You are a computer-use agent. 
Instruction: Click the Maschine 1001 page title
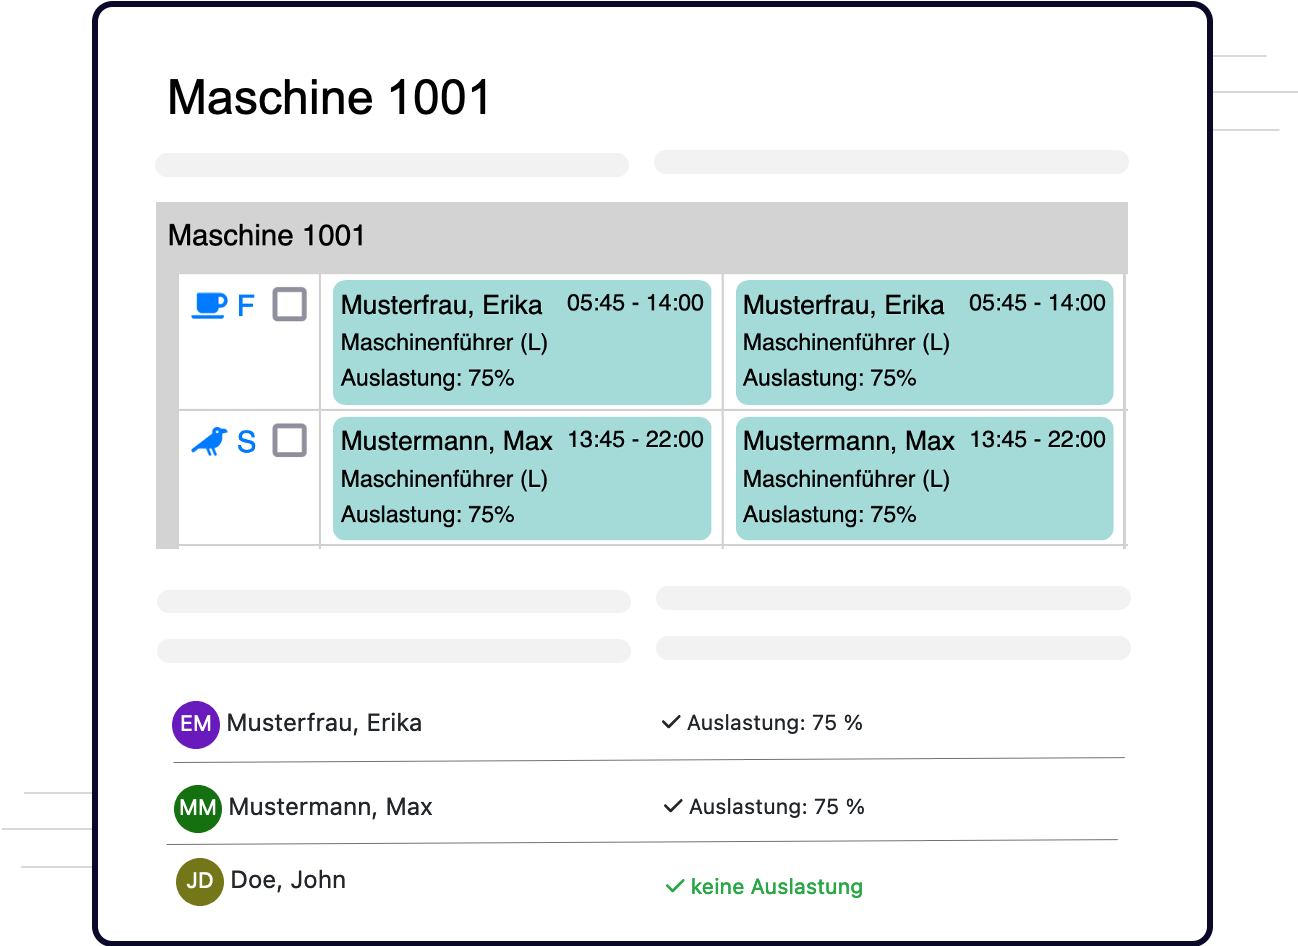329,98
